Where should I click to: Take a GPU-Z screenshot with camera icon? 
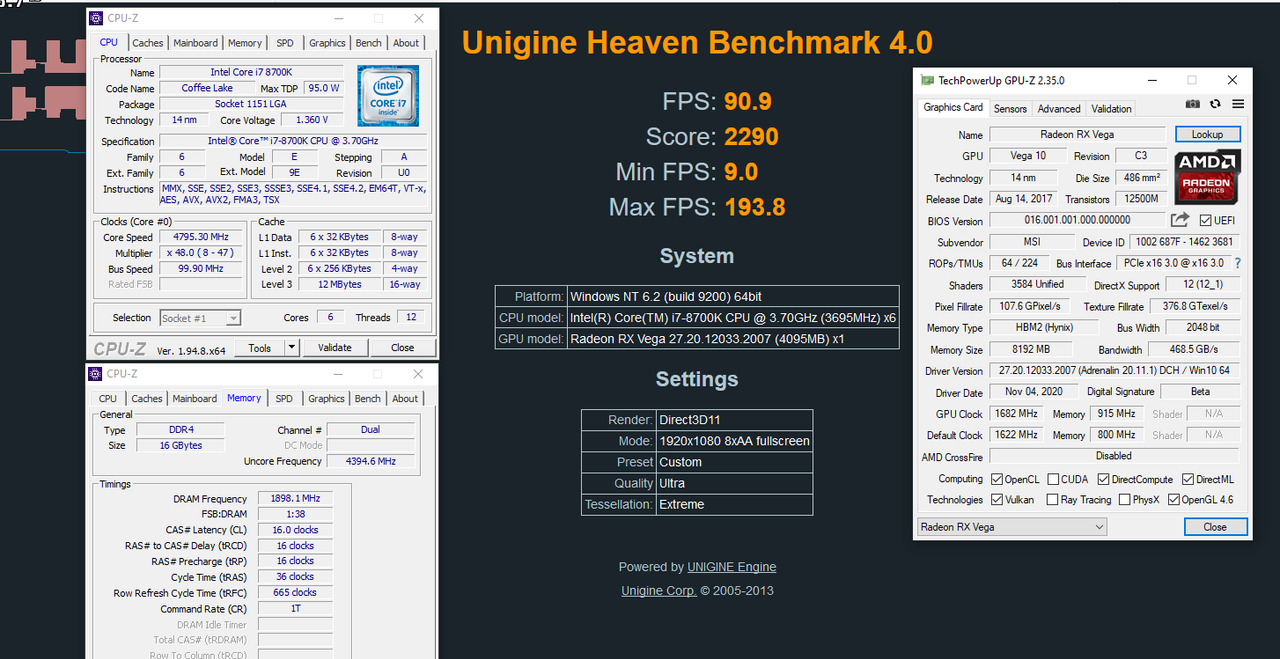coord(1193,104)
